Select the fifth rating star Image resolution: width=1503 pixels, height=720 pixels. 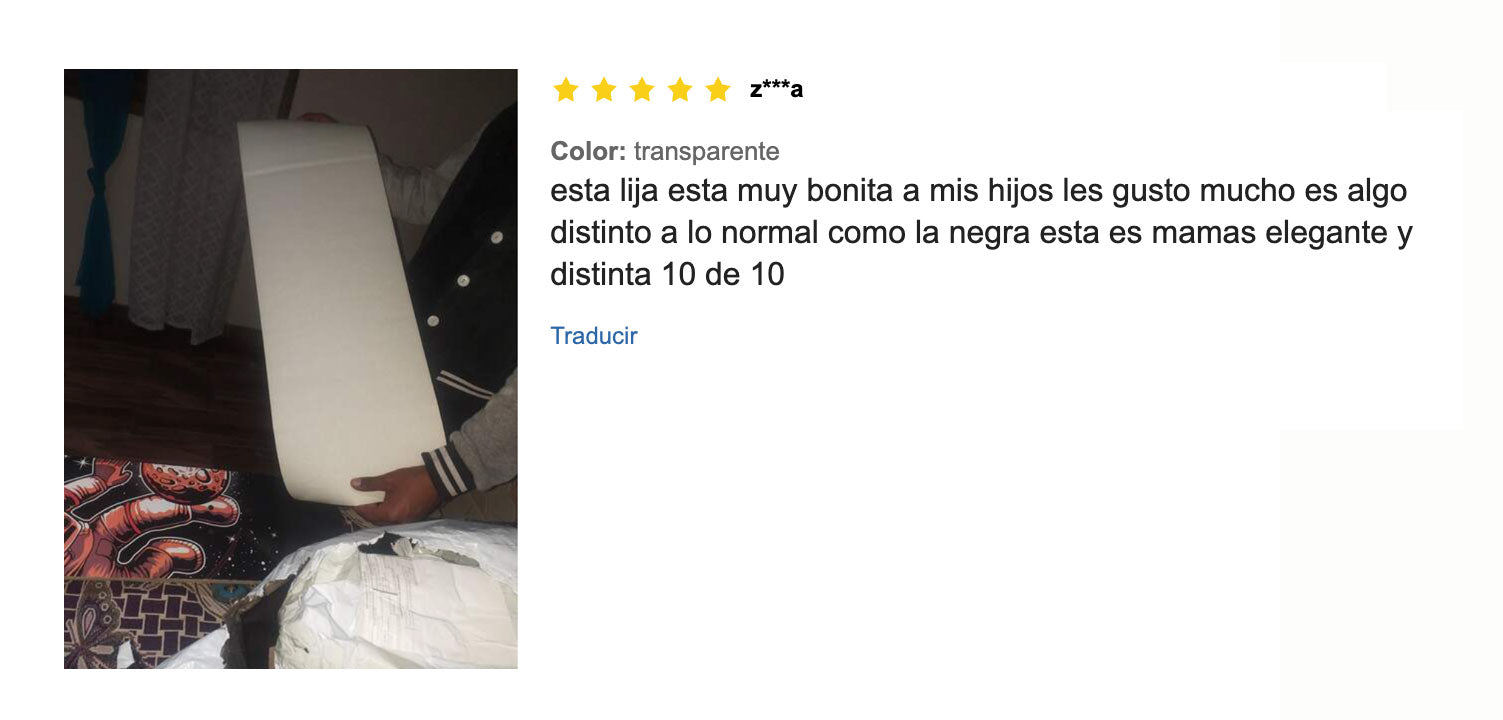point(718,90)
